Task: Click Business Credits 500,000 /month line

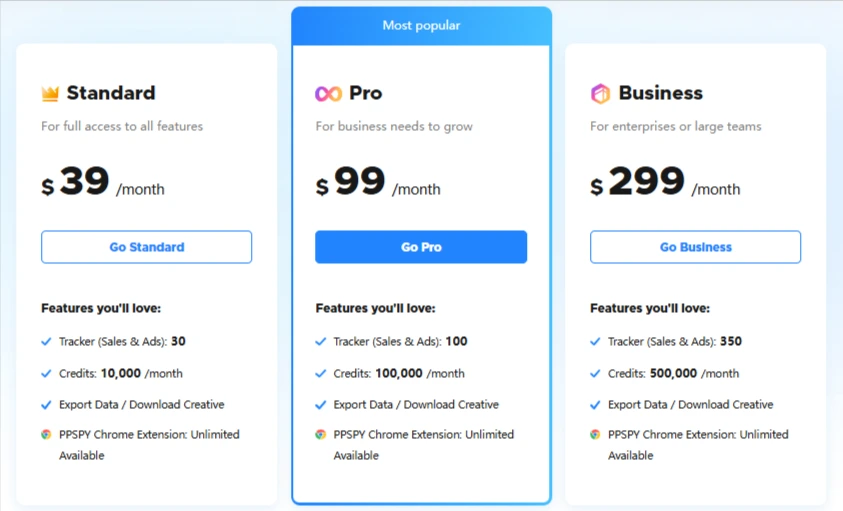Action: (x=674, y=373)
